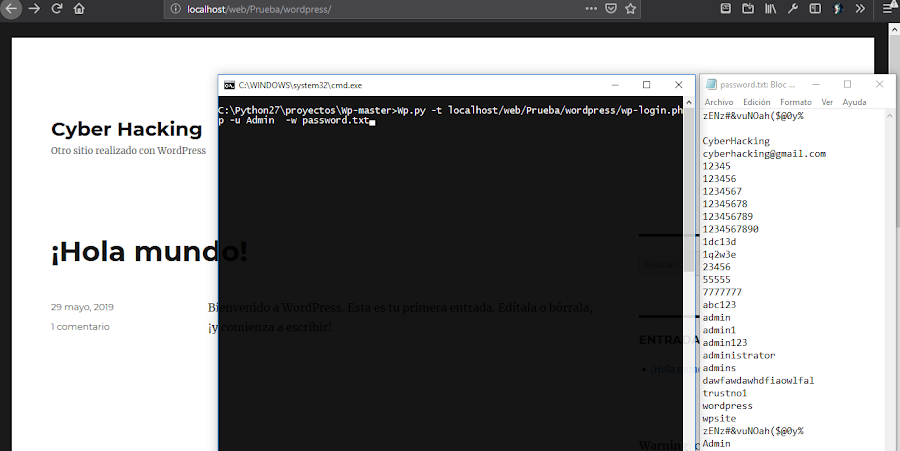
Task: Bookmark this page with star icon
Action: click(630, 9)
